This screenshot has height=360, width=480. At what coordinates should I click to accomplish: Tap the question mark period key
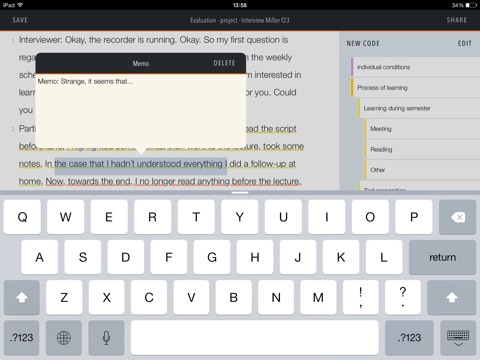pyautogui.click(x=403, y=297)
